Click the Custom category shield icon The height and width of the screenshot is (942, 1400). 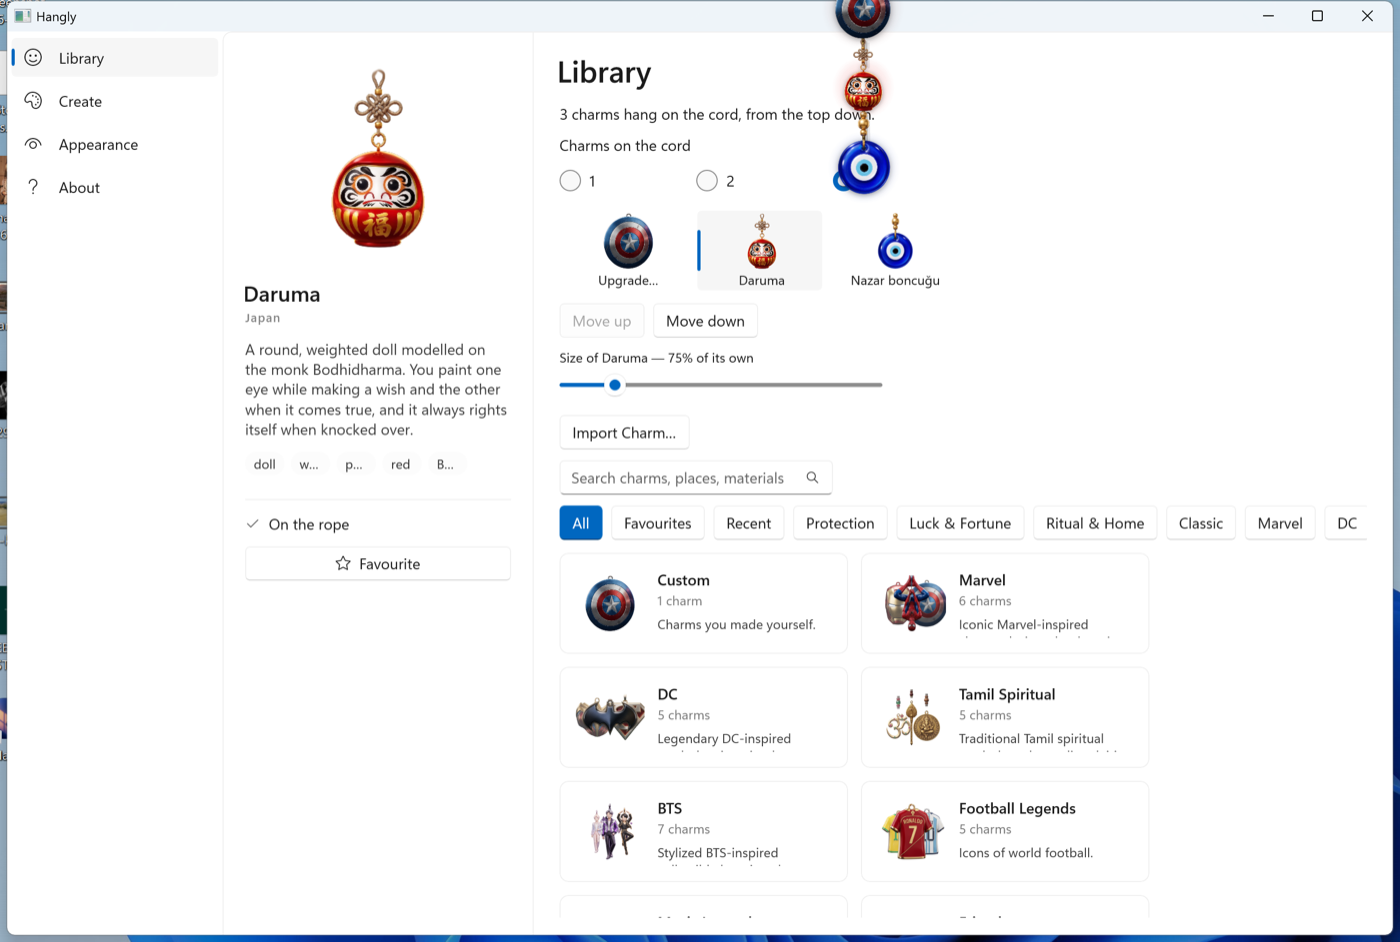pyautogui.click(x=610, y=603)
